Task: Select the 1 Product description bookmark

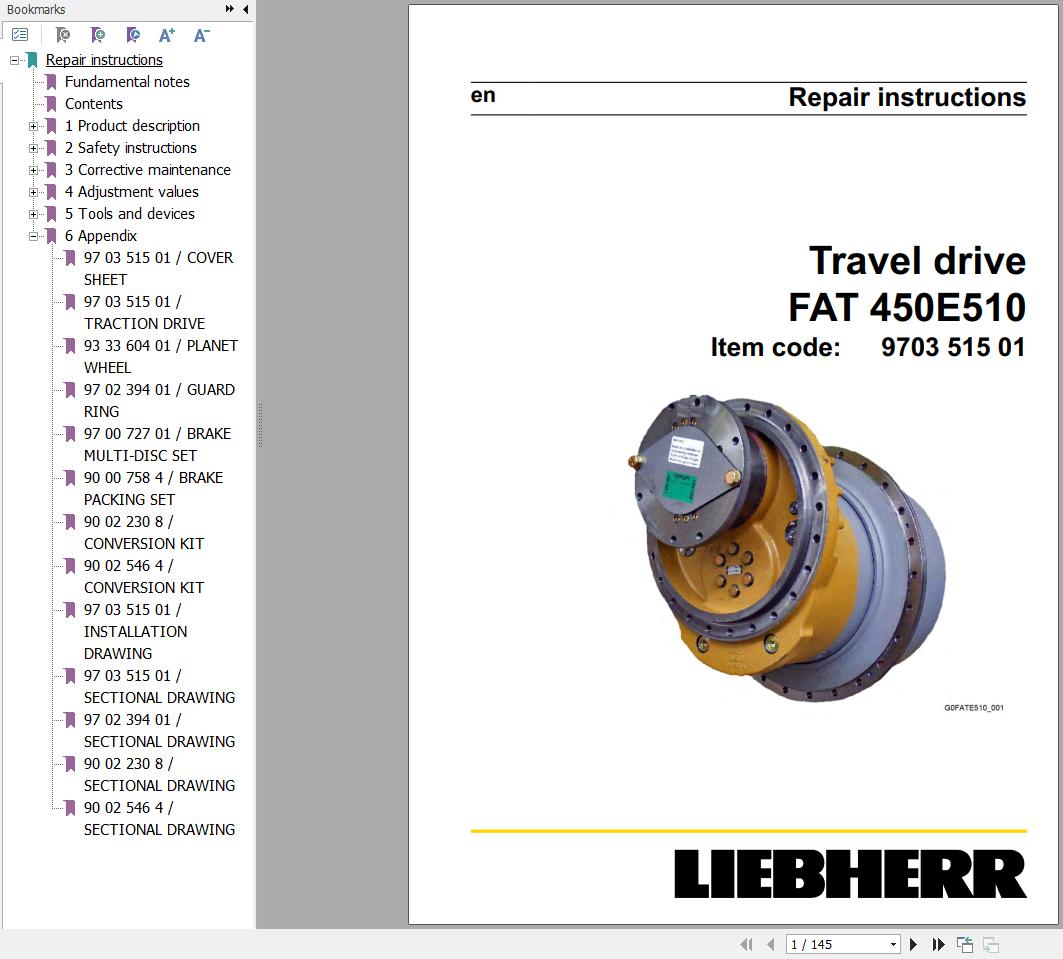Action: click(x=132, y=126)
